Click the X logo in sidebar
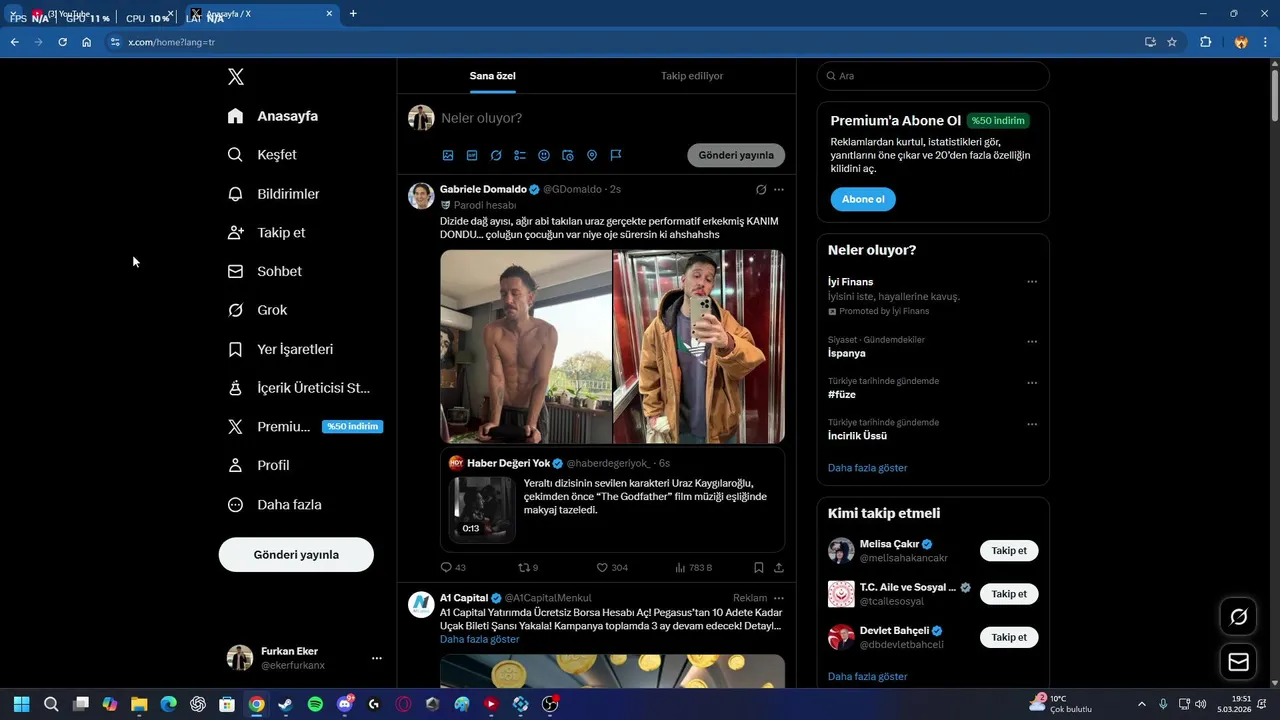The image size is (1280, 720). pos(236,77)
